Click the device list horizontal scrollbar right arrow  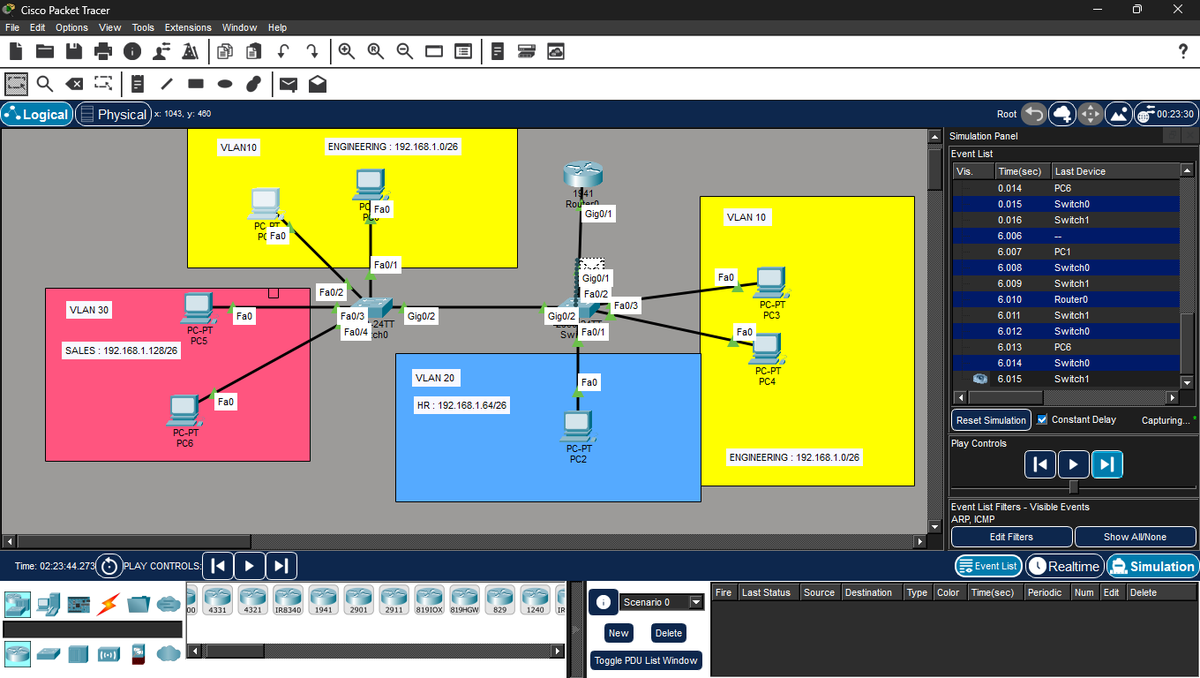point(559,652)
